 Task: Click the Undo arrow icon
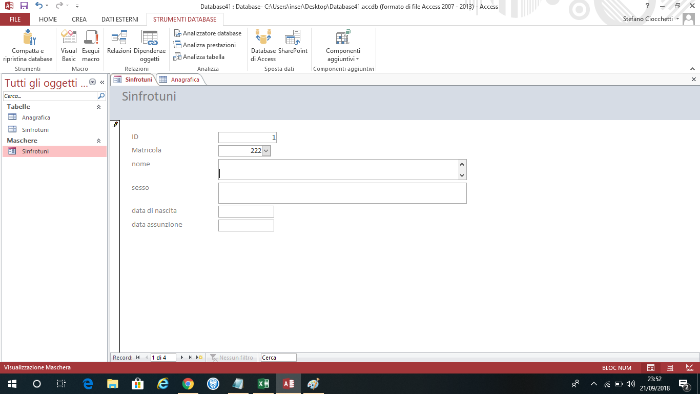tap(39, 6)
